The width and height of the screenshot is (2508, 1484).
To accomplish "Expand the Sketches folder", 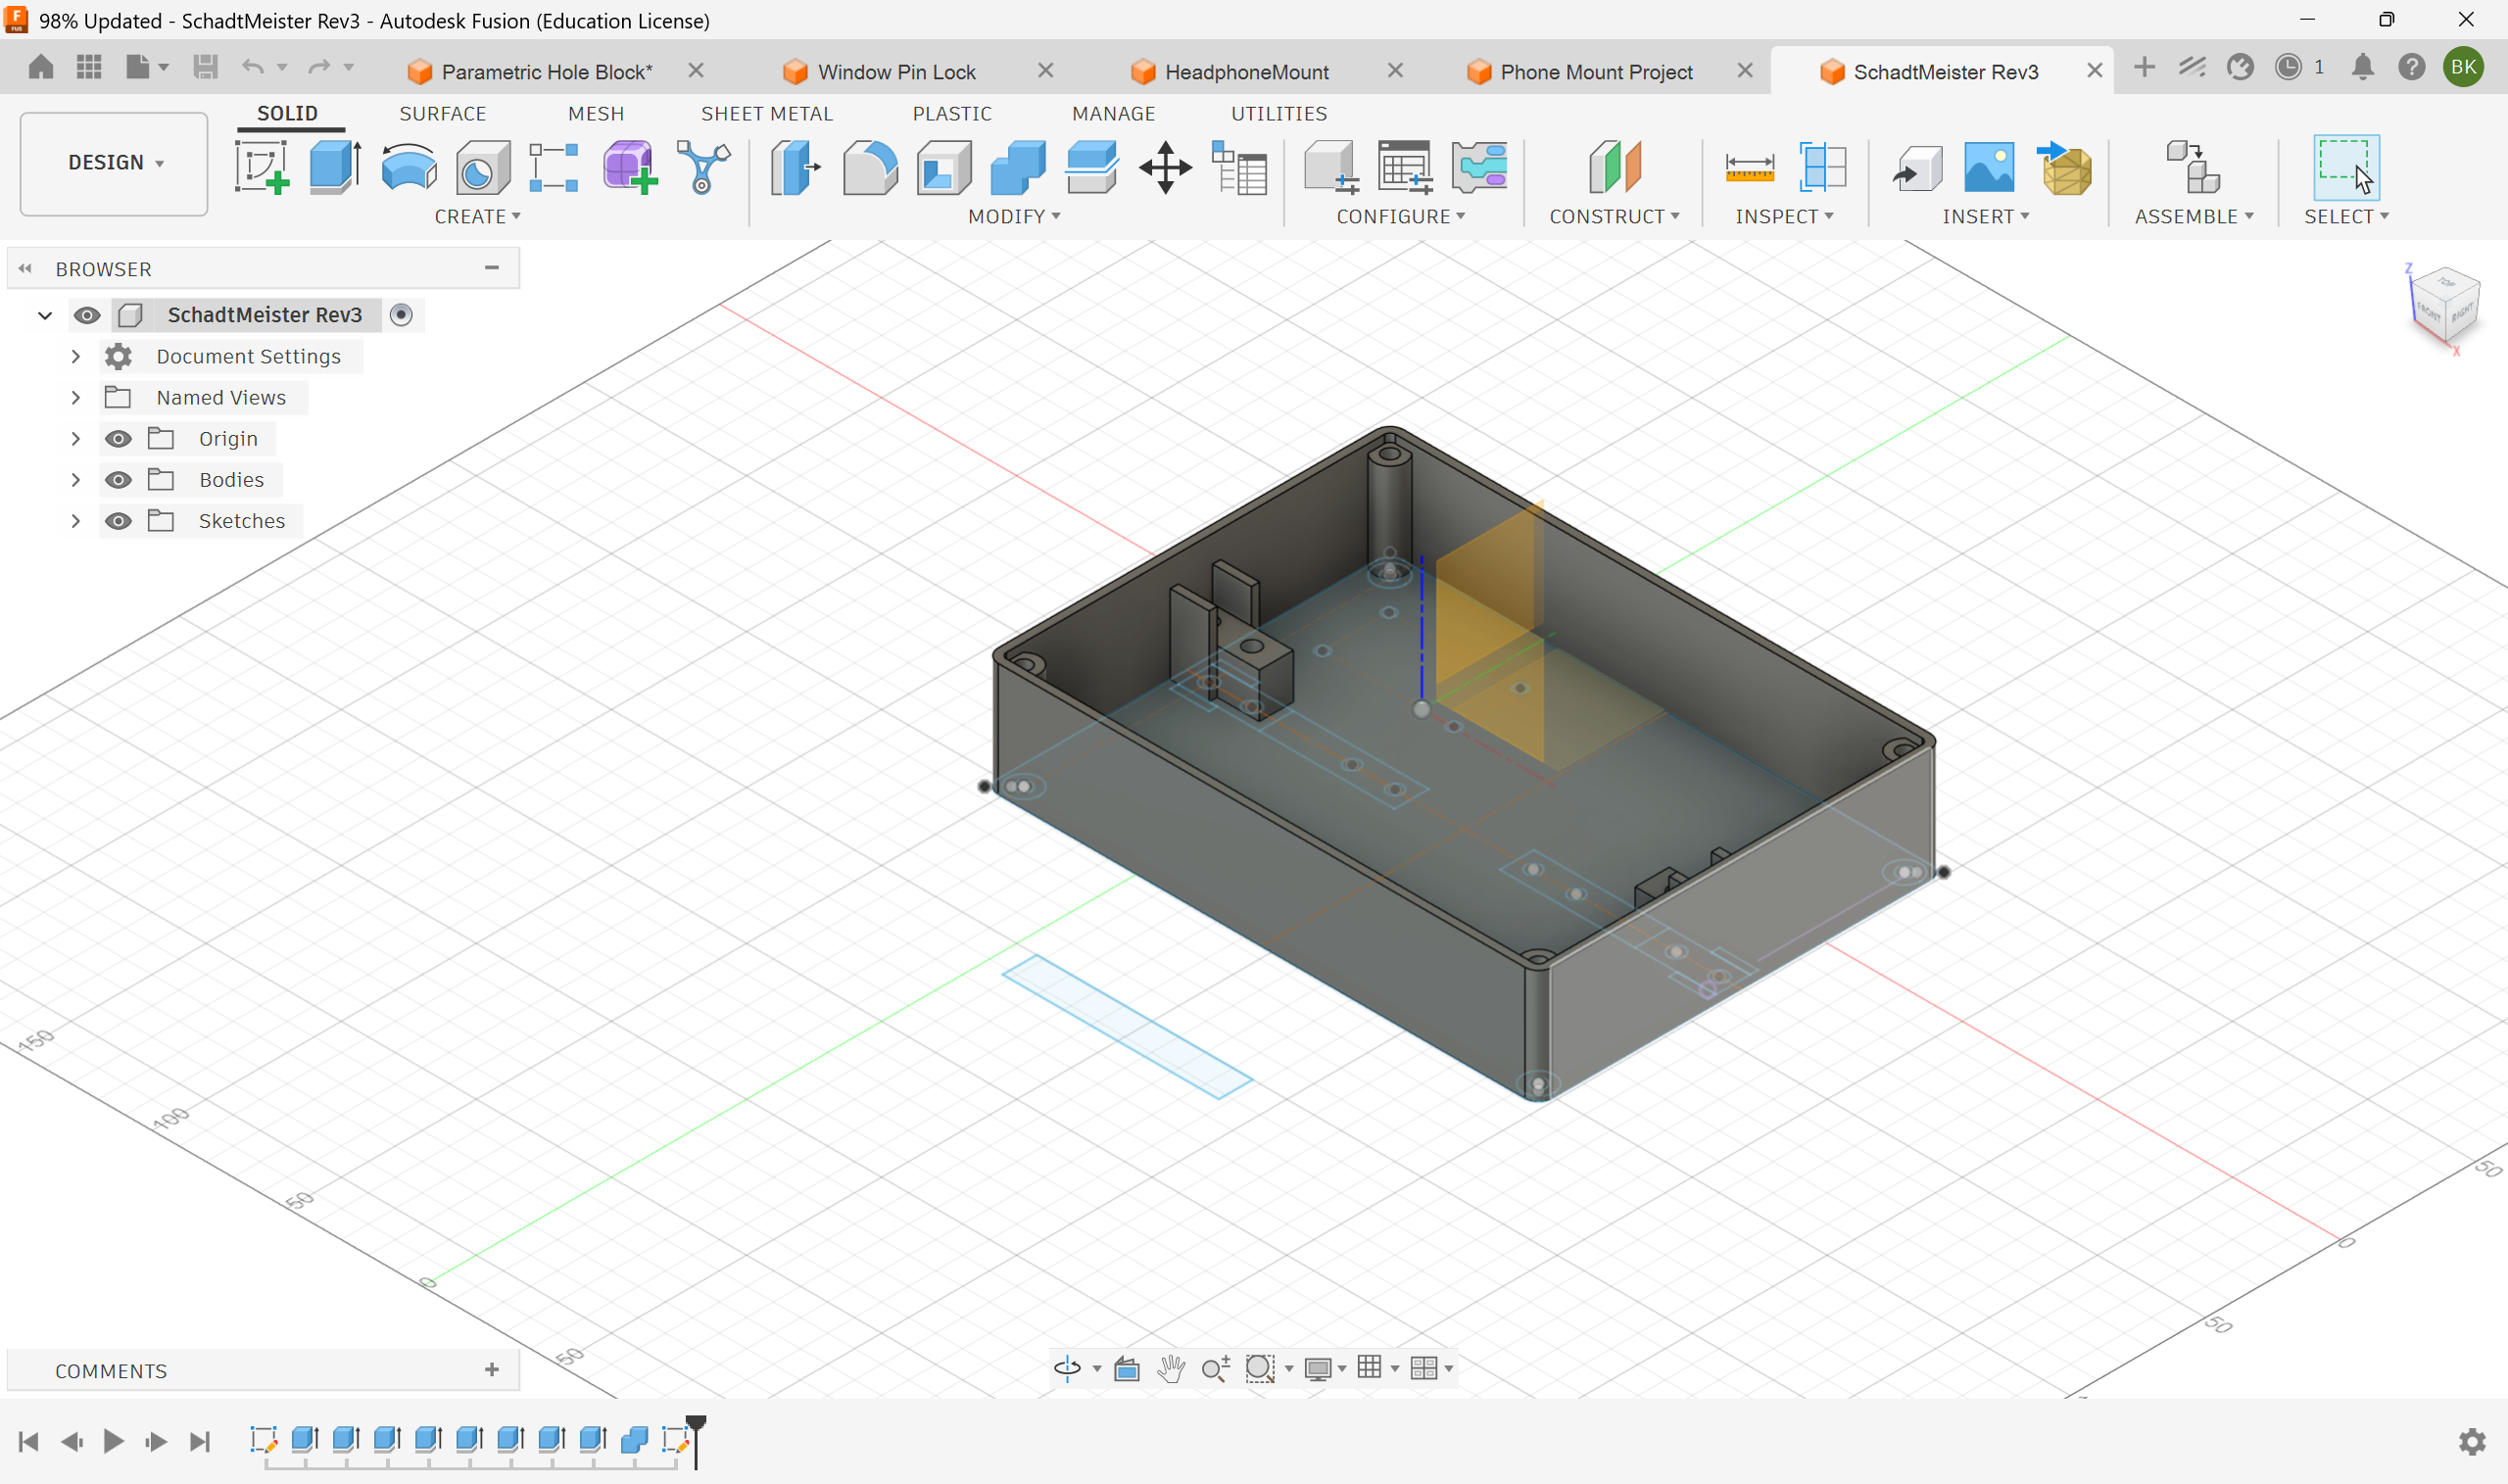I will coord(76,521).
